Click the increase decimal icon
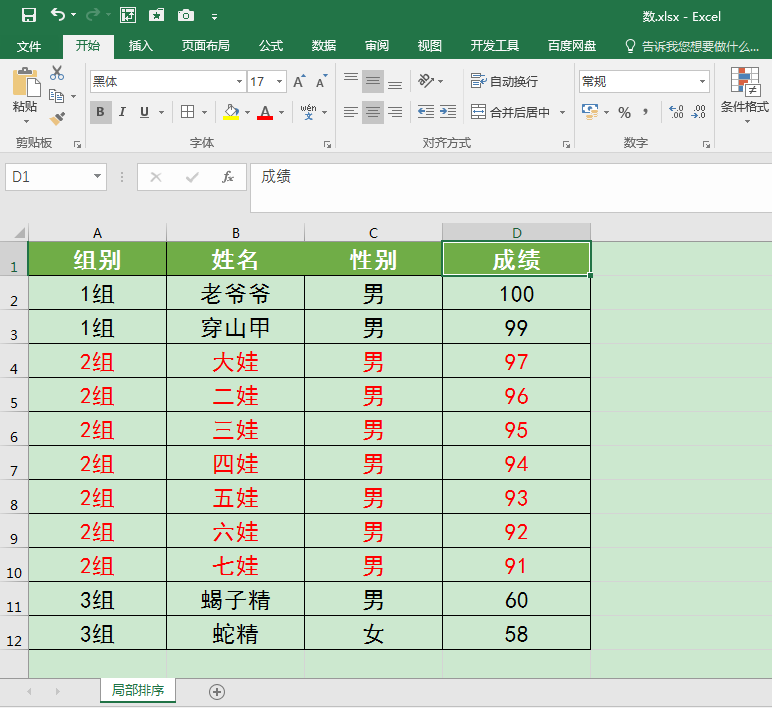Image resolution: width=772 pixels, height=708 pixels. pyautogui.click(x=676, y=112)
